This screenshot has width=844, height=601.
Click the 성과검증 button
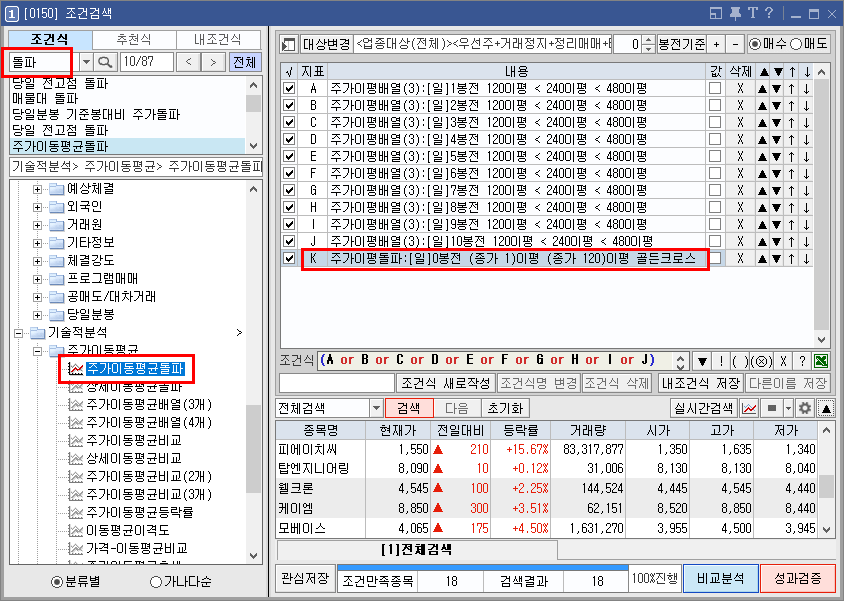(x=798, y=579)
